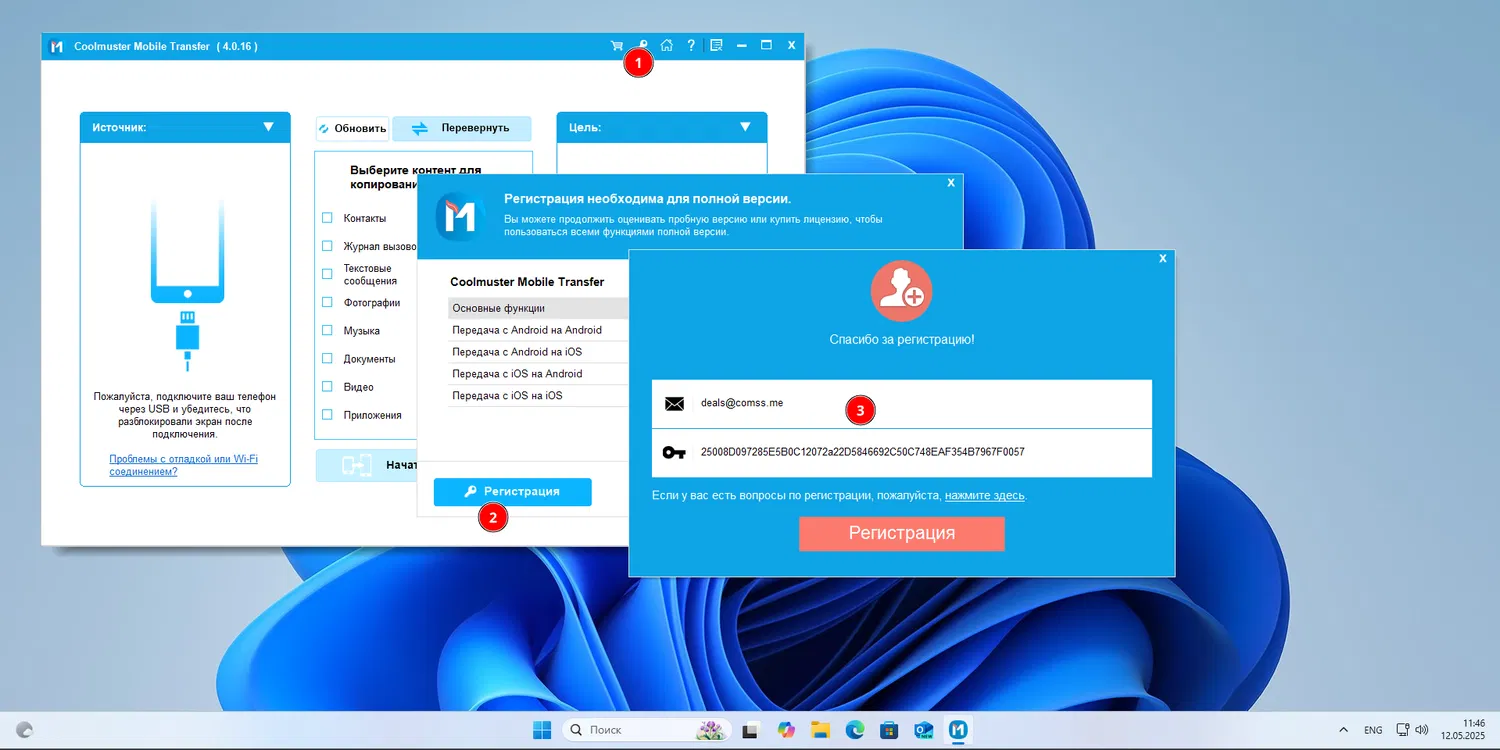The width and height of the screenshot is (1500, 750).
Task: Click the Перевернуть swap button
Action: [462, 128]
